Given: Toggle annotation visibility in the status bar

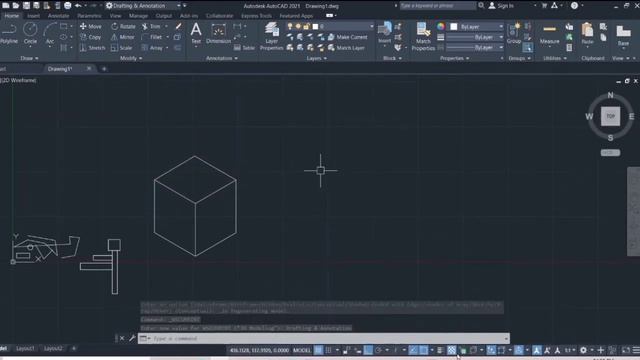Looking at the screenshot, I should (x=537, y=350).
